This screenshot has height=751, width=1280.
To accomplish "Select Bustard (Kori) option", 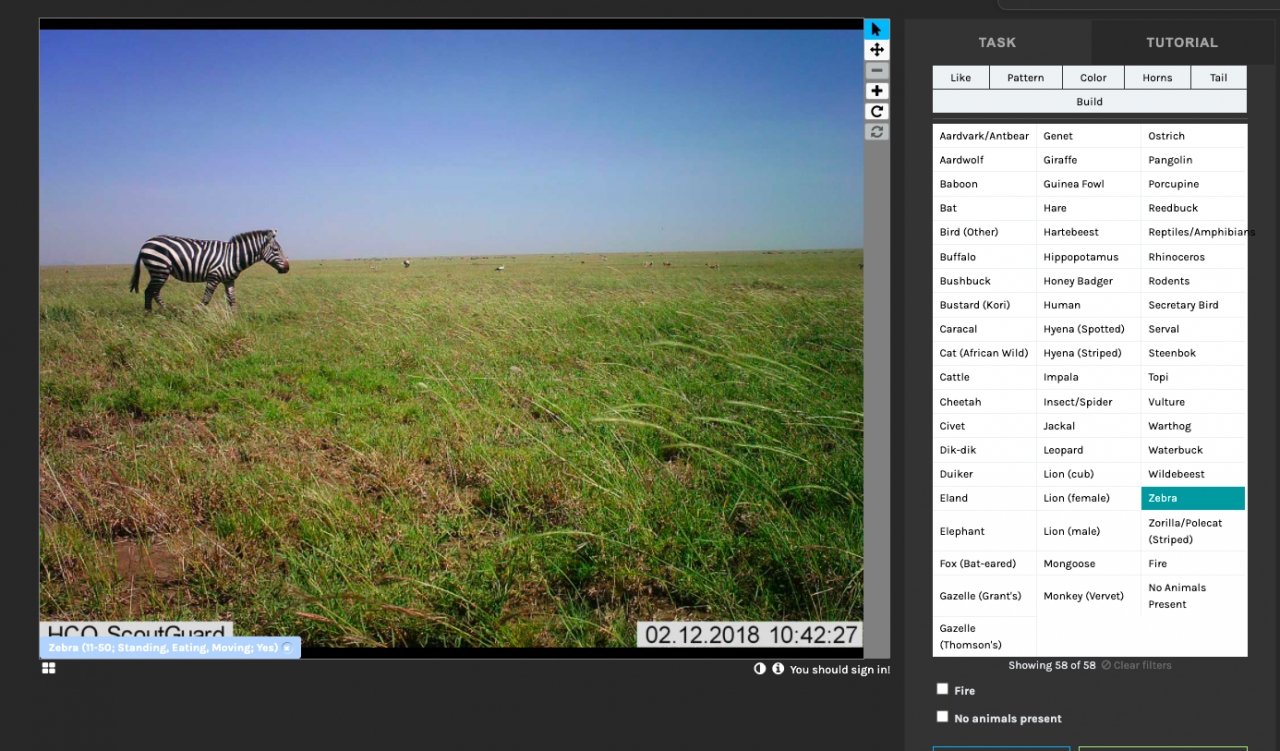I will (x=984, y=305).
